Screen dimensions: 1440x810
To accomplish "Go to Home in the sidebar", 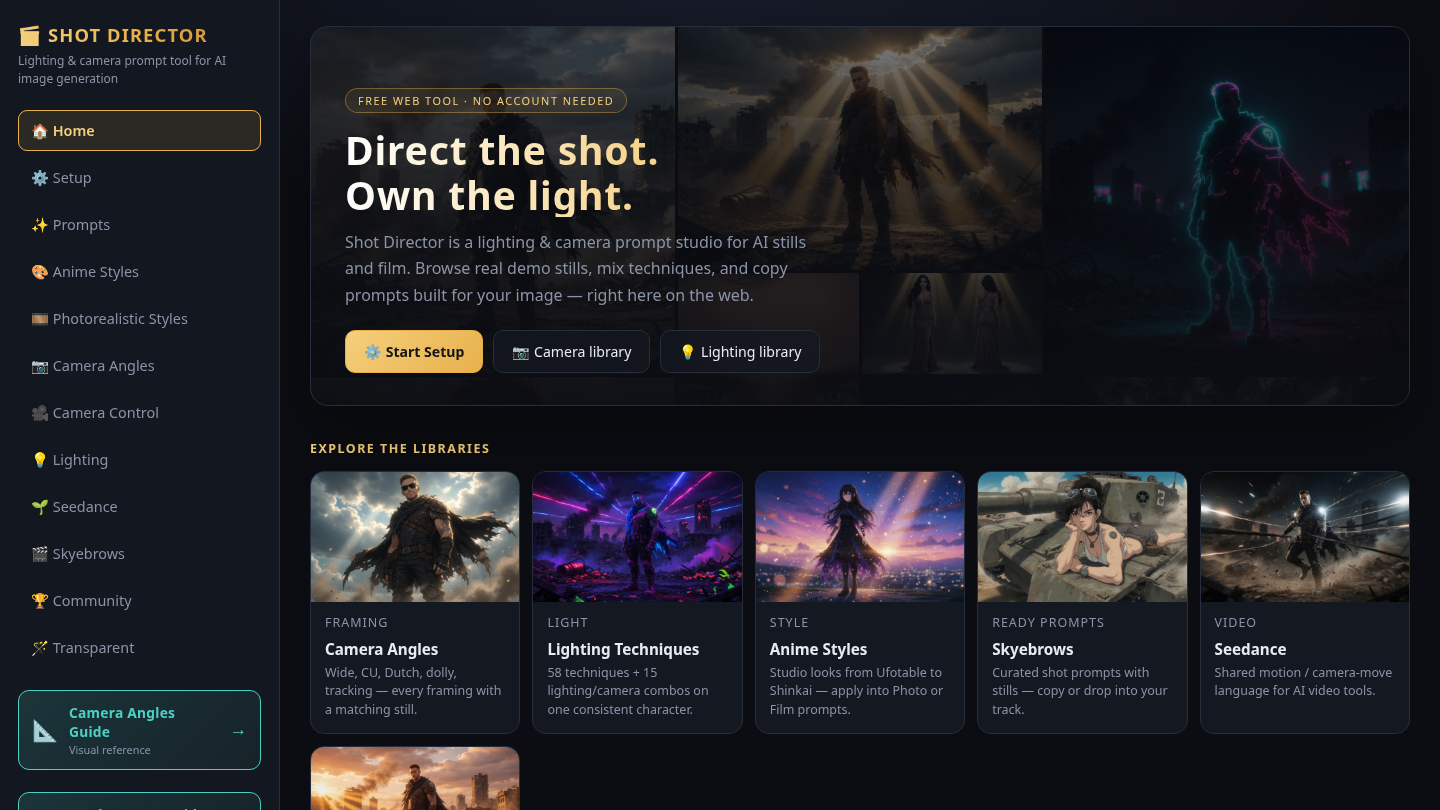I will coord(139,131).
